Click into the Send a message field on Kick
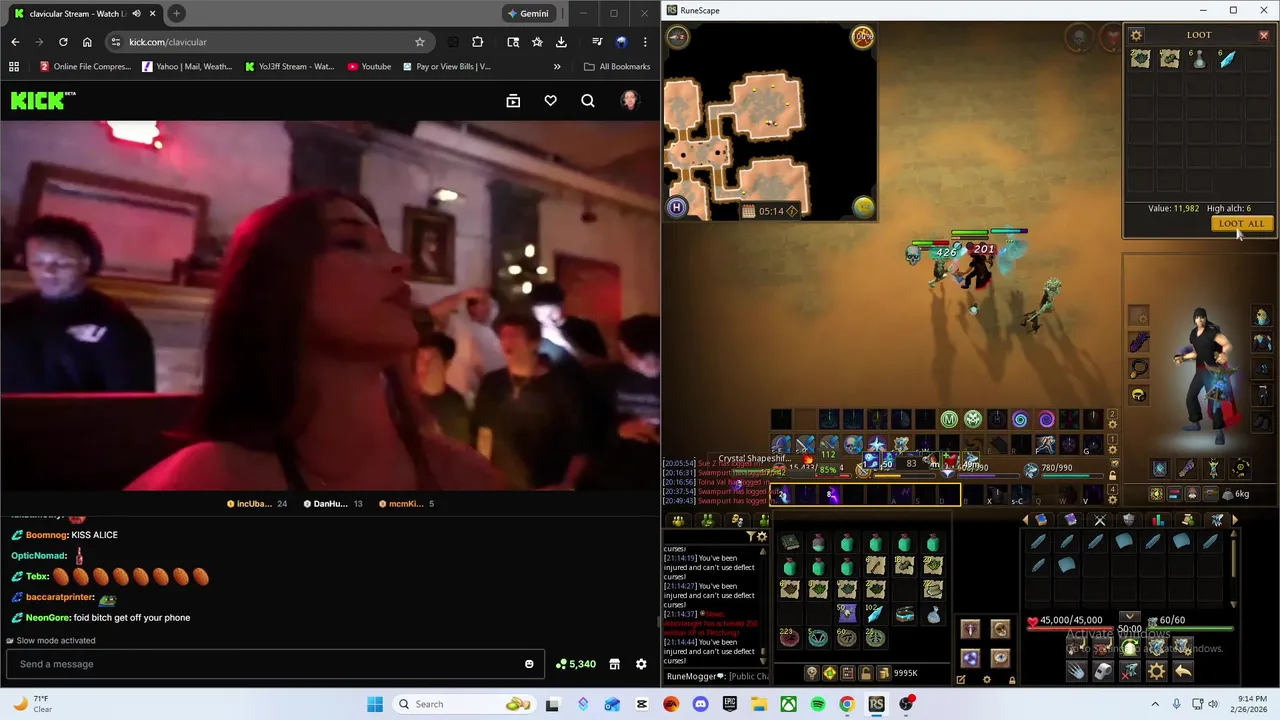1280x720 pixels. [275, 664]
